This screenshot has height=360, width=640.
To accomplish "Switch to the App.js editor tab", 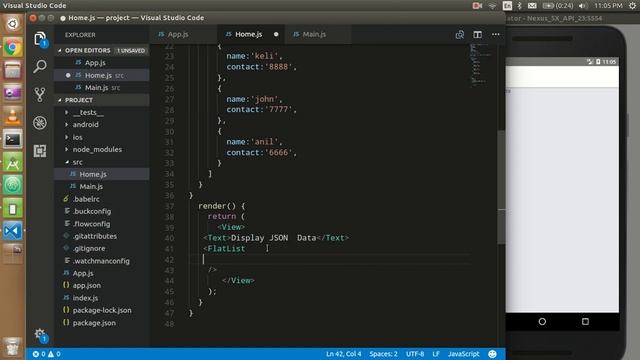I will [183, 34].
